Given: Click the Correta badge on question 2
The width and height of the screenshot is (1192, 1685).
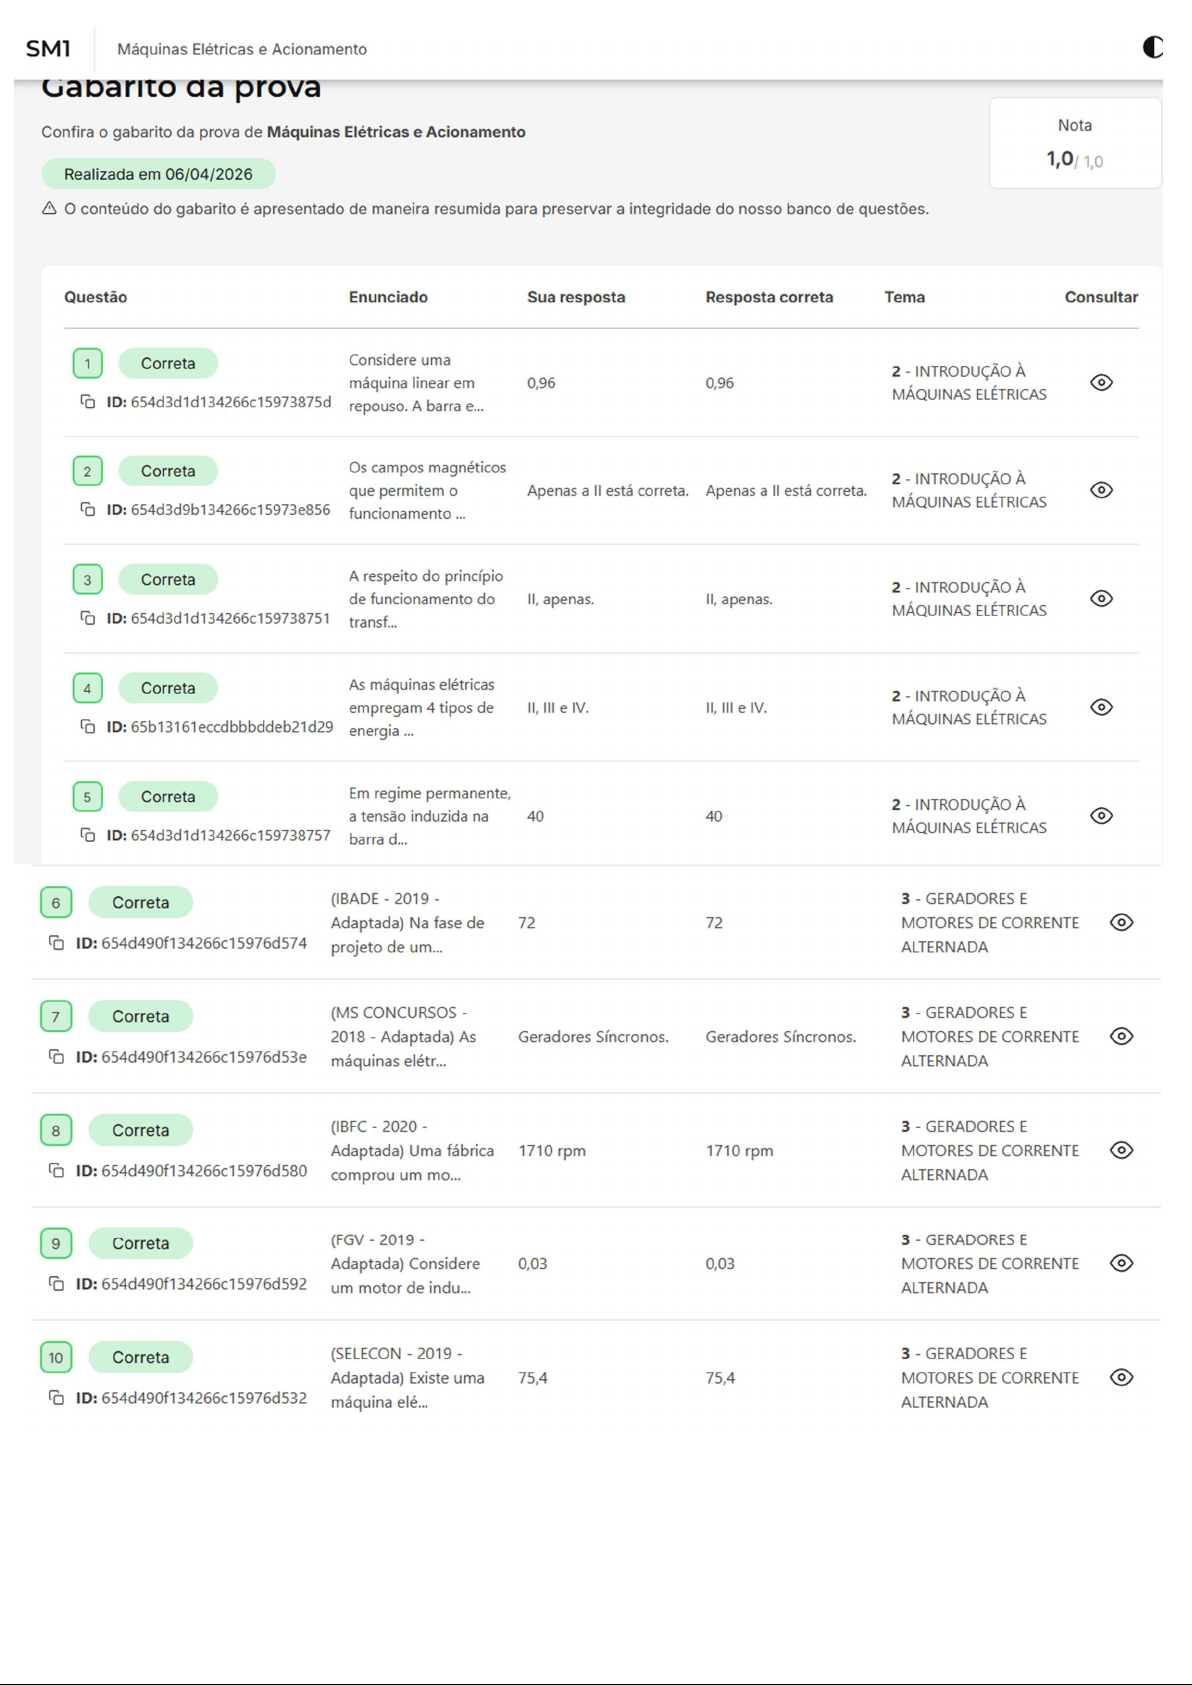Looking at the screenshot, I should tap(168, 471).
